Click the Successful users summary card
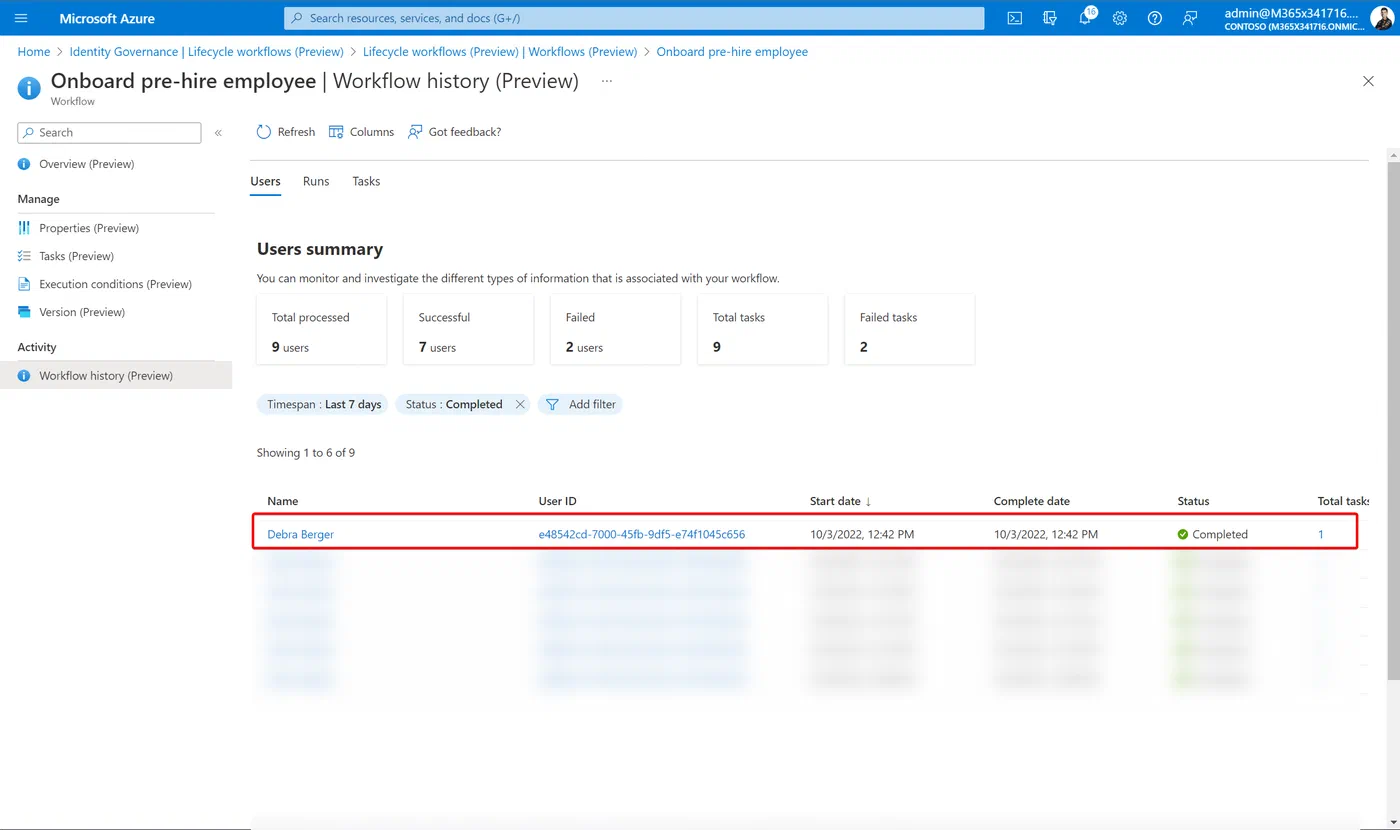 coord(468,330)
